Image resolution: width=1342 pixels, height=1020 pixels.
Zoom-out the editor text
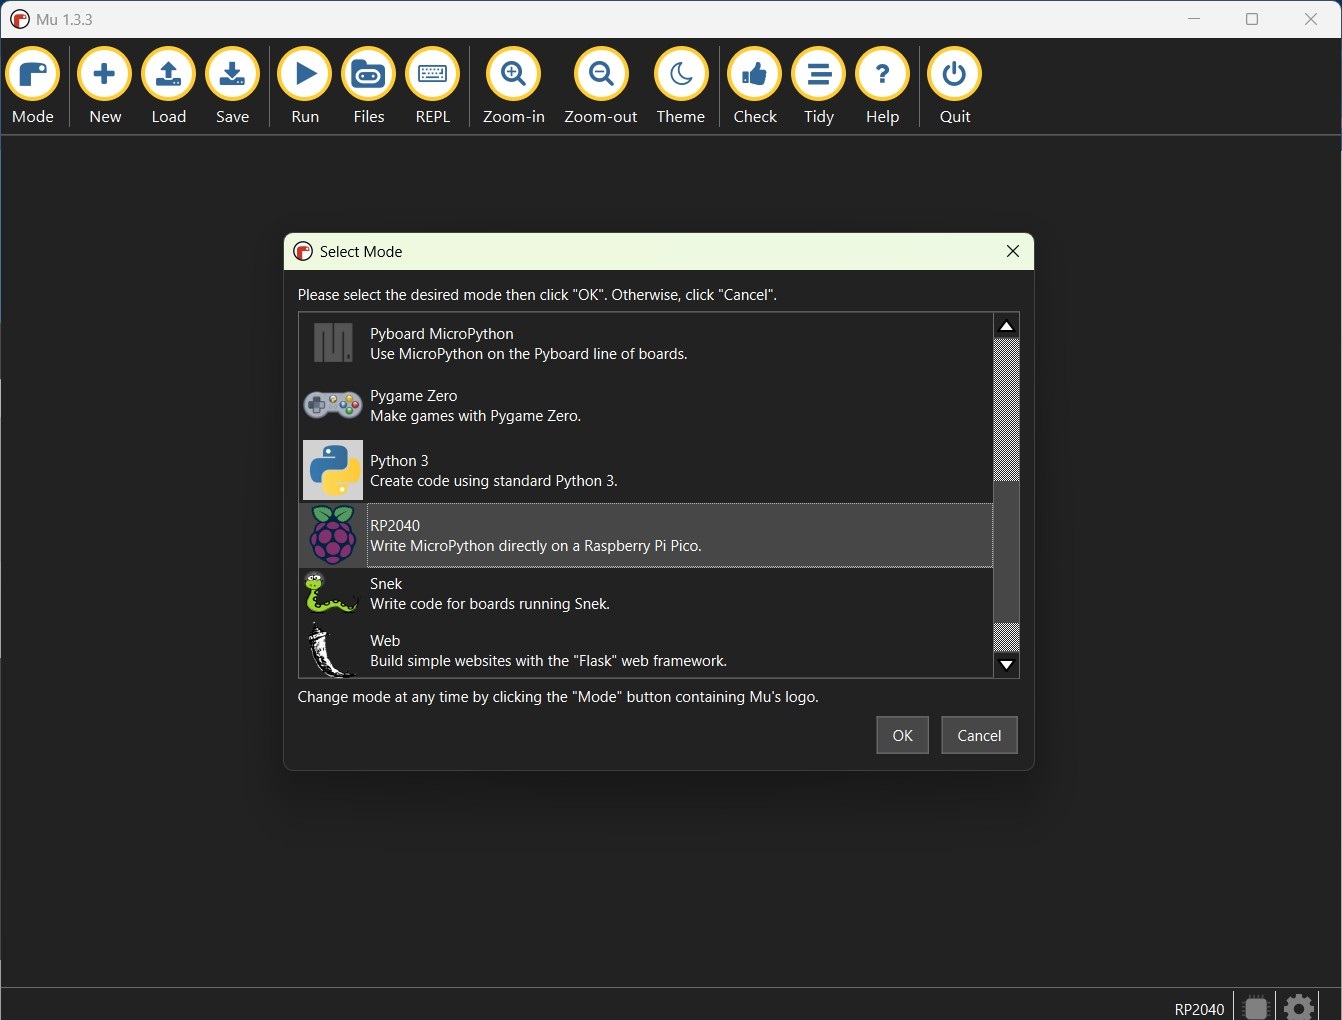tap(601, 87)
